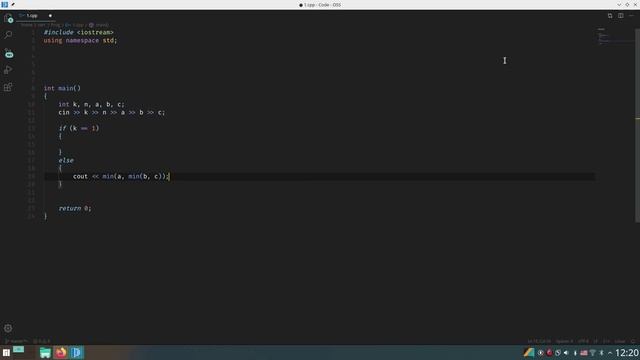Open the source control view icon
Viewport: 640px width, 360px height.
point(8,53)
